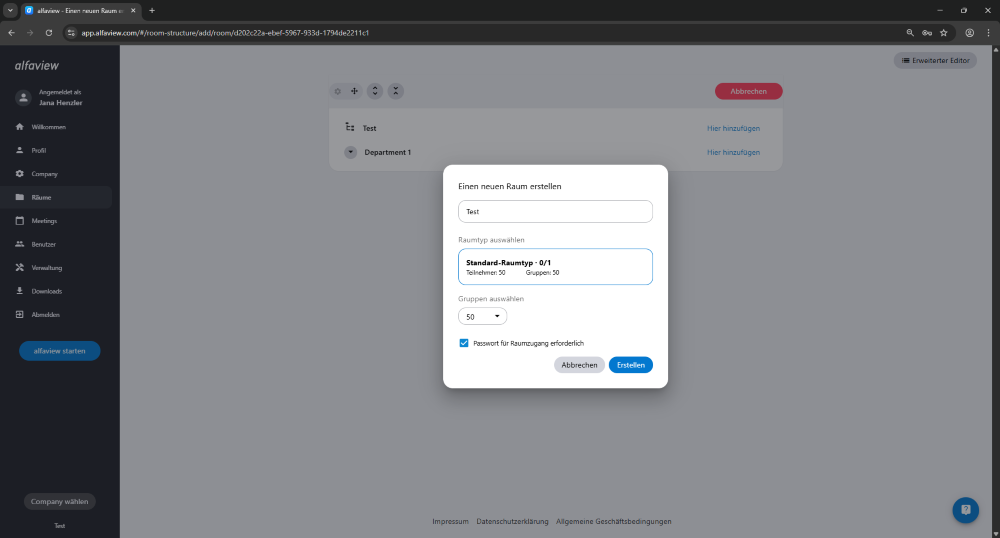The width and height of the screenshot is (1000, 538).
Task: Click Abbrechen in the dialog
Action: coord(579,365)
